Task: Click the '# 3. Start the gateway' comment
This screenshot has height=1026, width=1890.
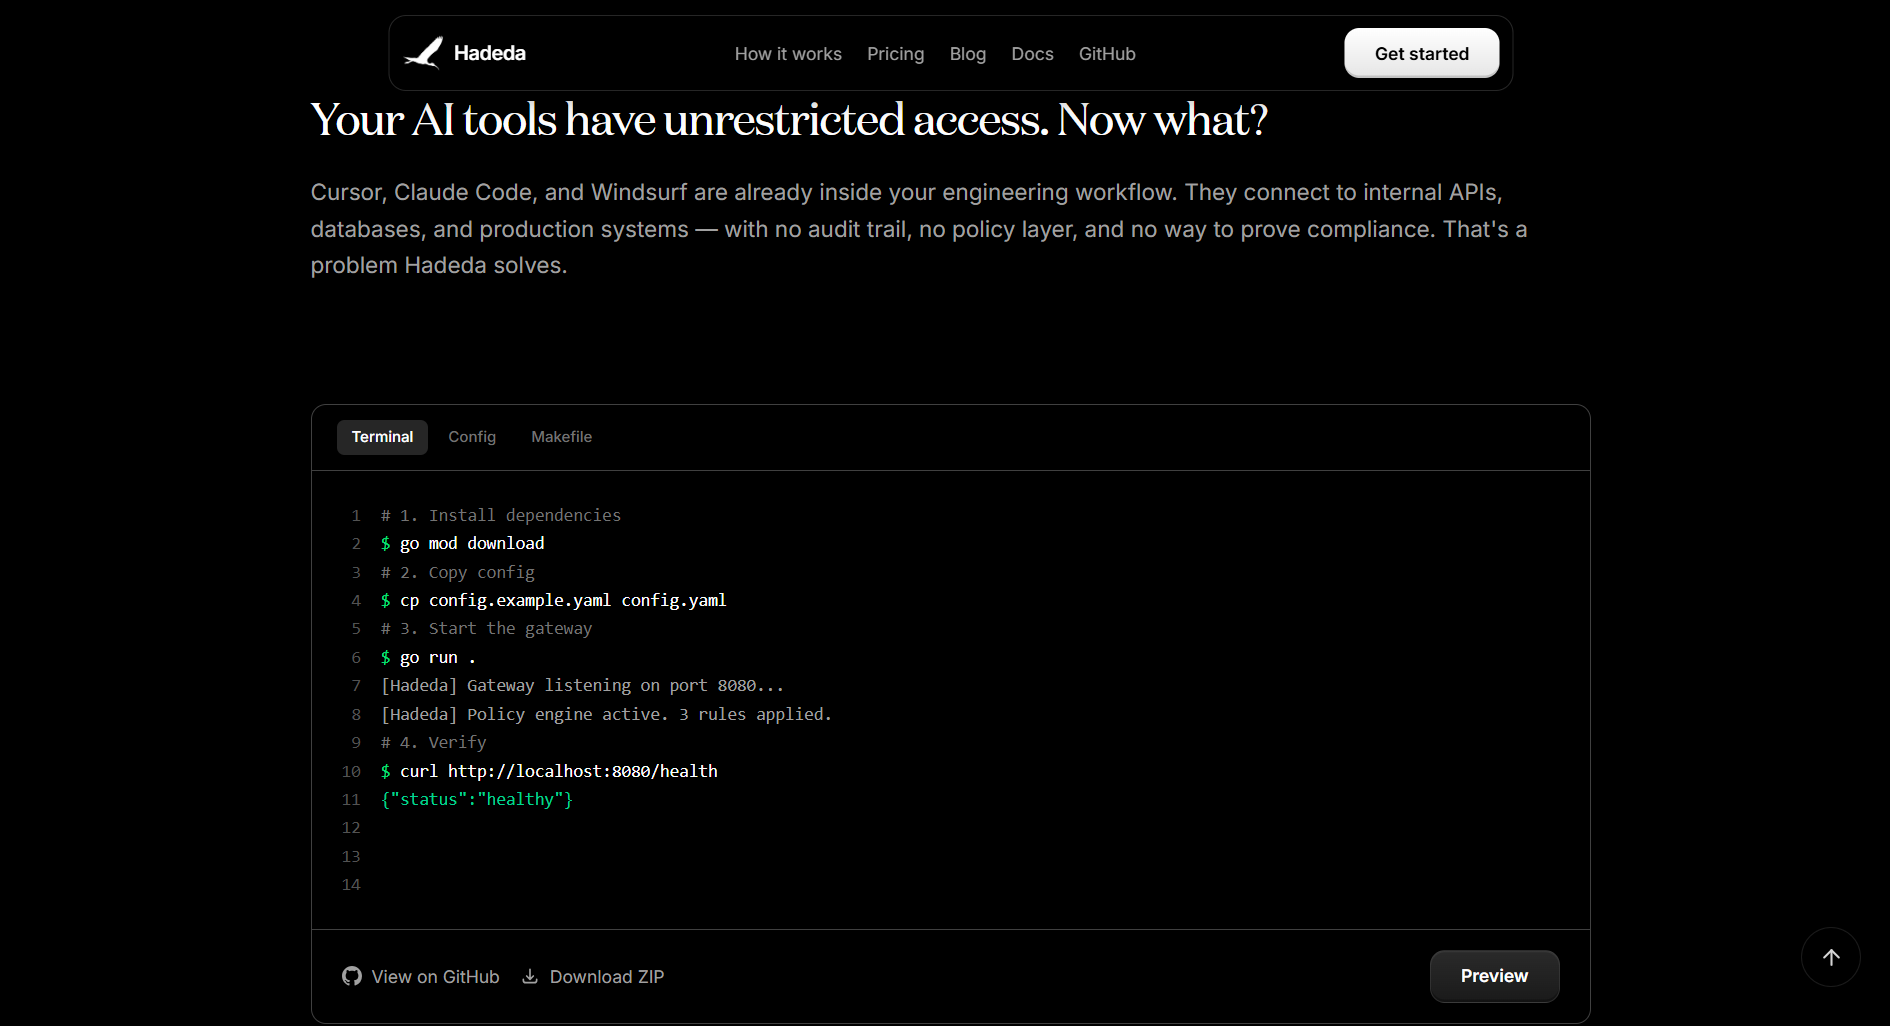Action: [486, 628]
